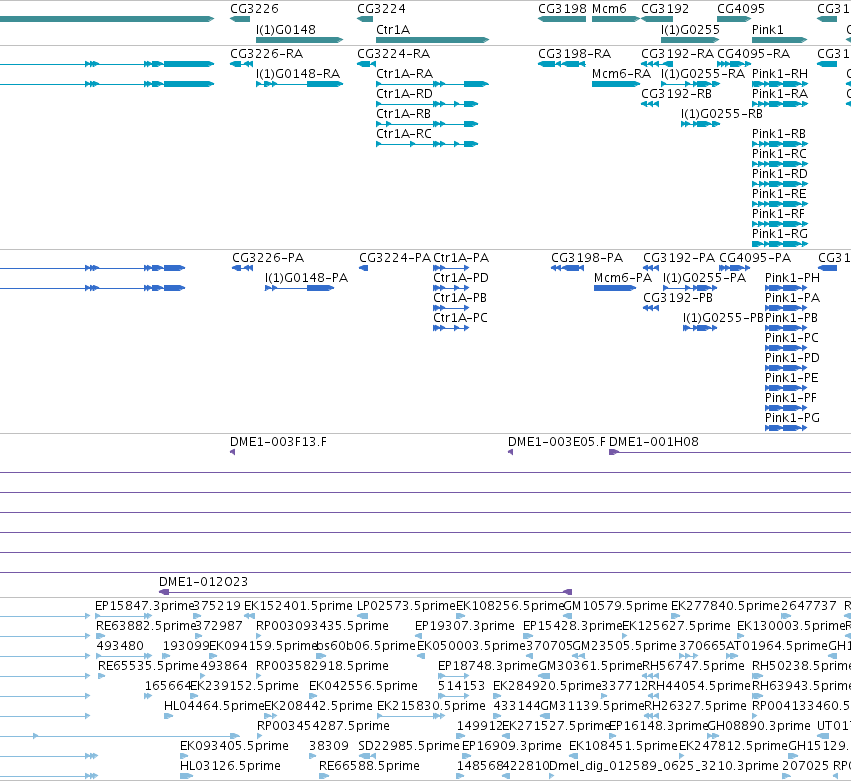Image resolution: width=851 pixels, height=781 pixels.
Task: Select the Pink1-RC transcript label
Action: click(779, 154)
